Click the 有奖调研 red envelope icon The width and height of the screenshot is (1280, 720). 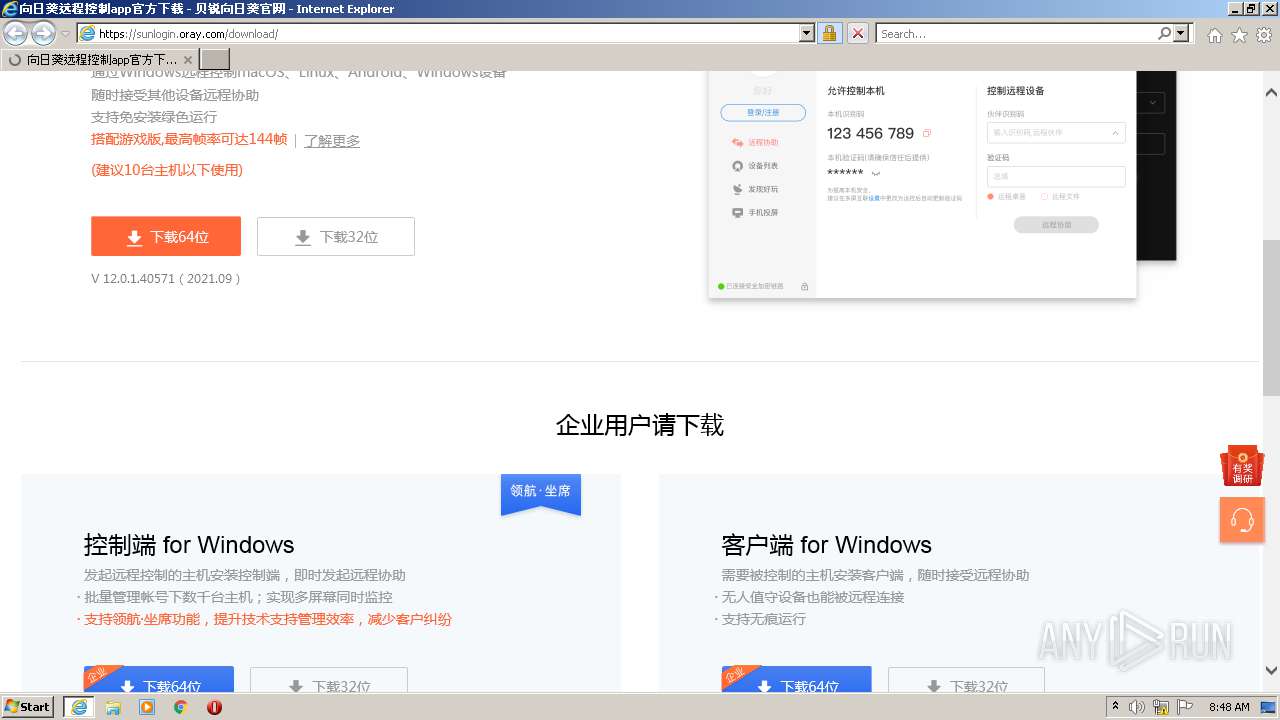(1242, 466)
